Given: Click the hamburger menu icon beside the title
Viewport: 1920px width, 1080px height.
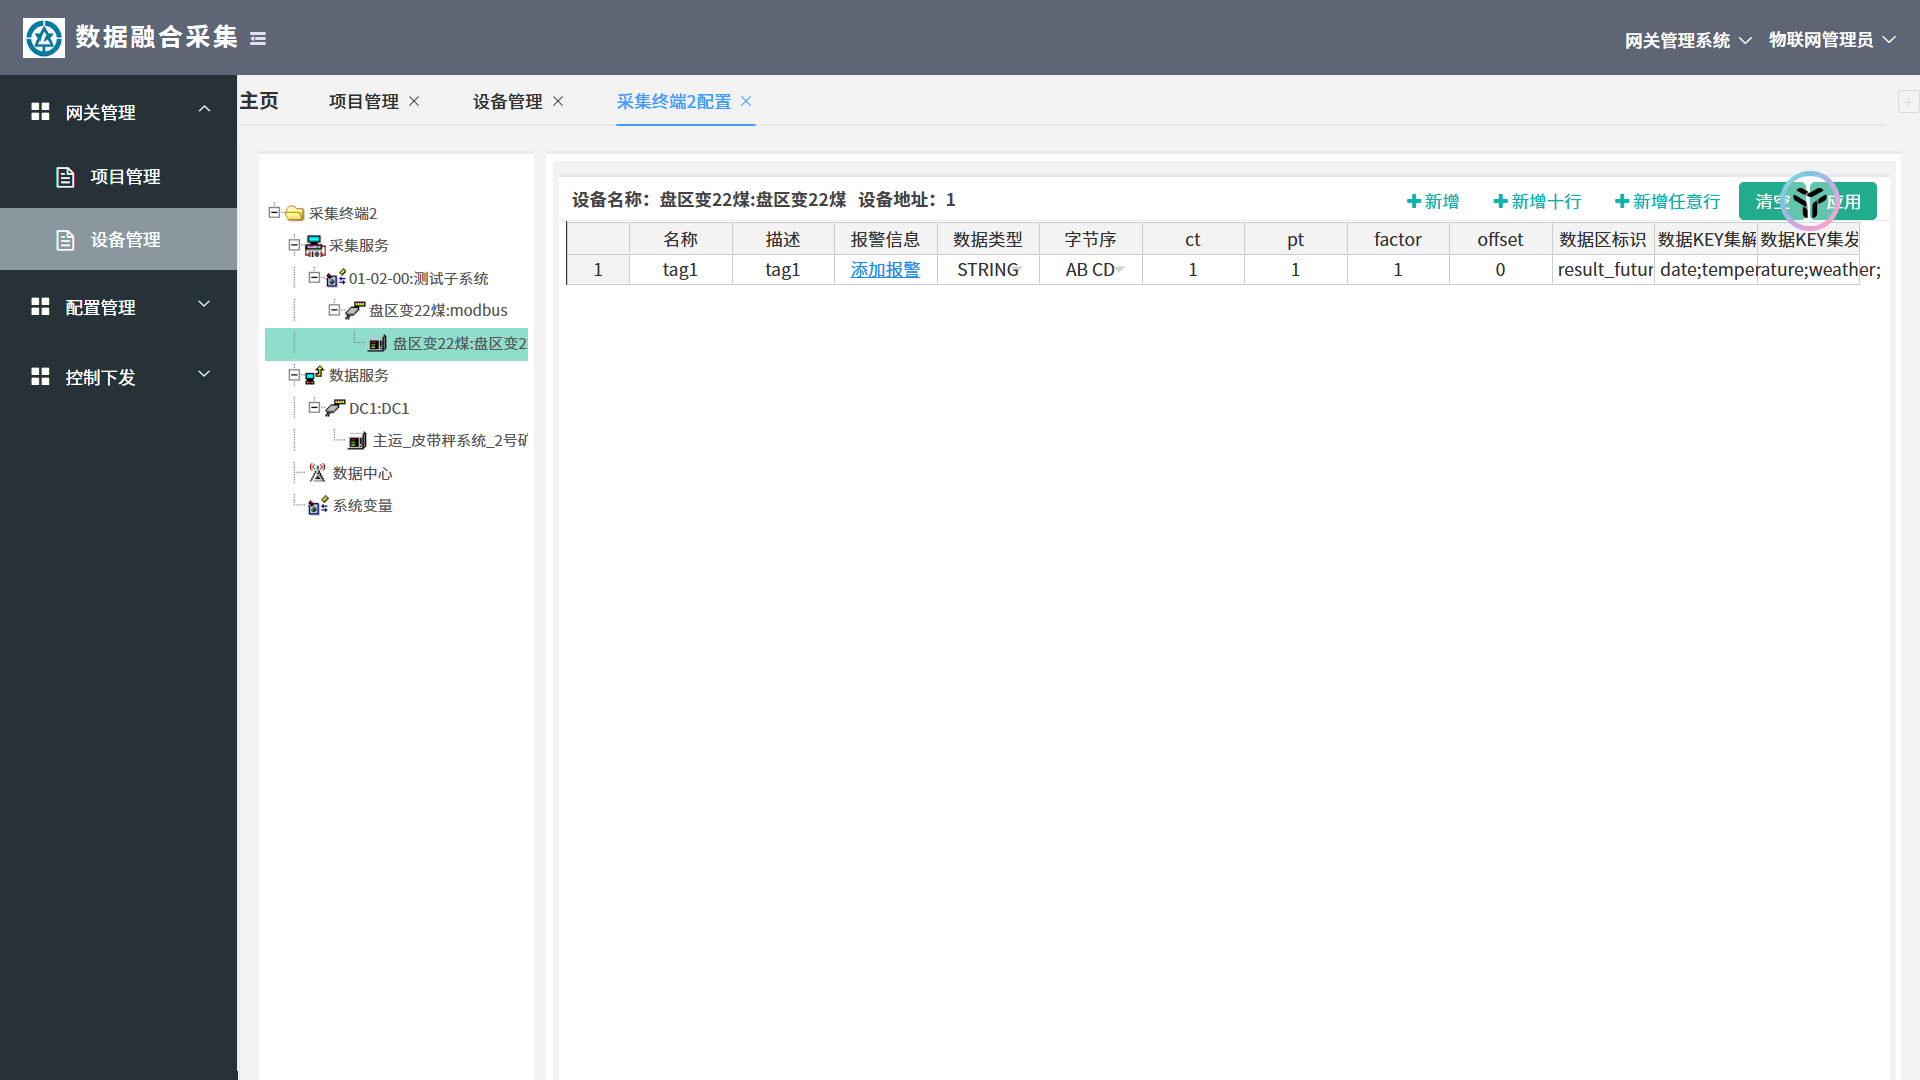Looking at the screenshot, I should (258, 39).
